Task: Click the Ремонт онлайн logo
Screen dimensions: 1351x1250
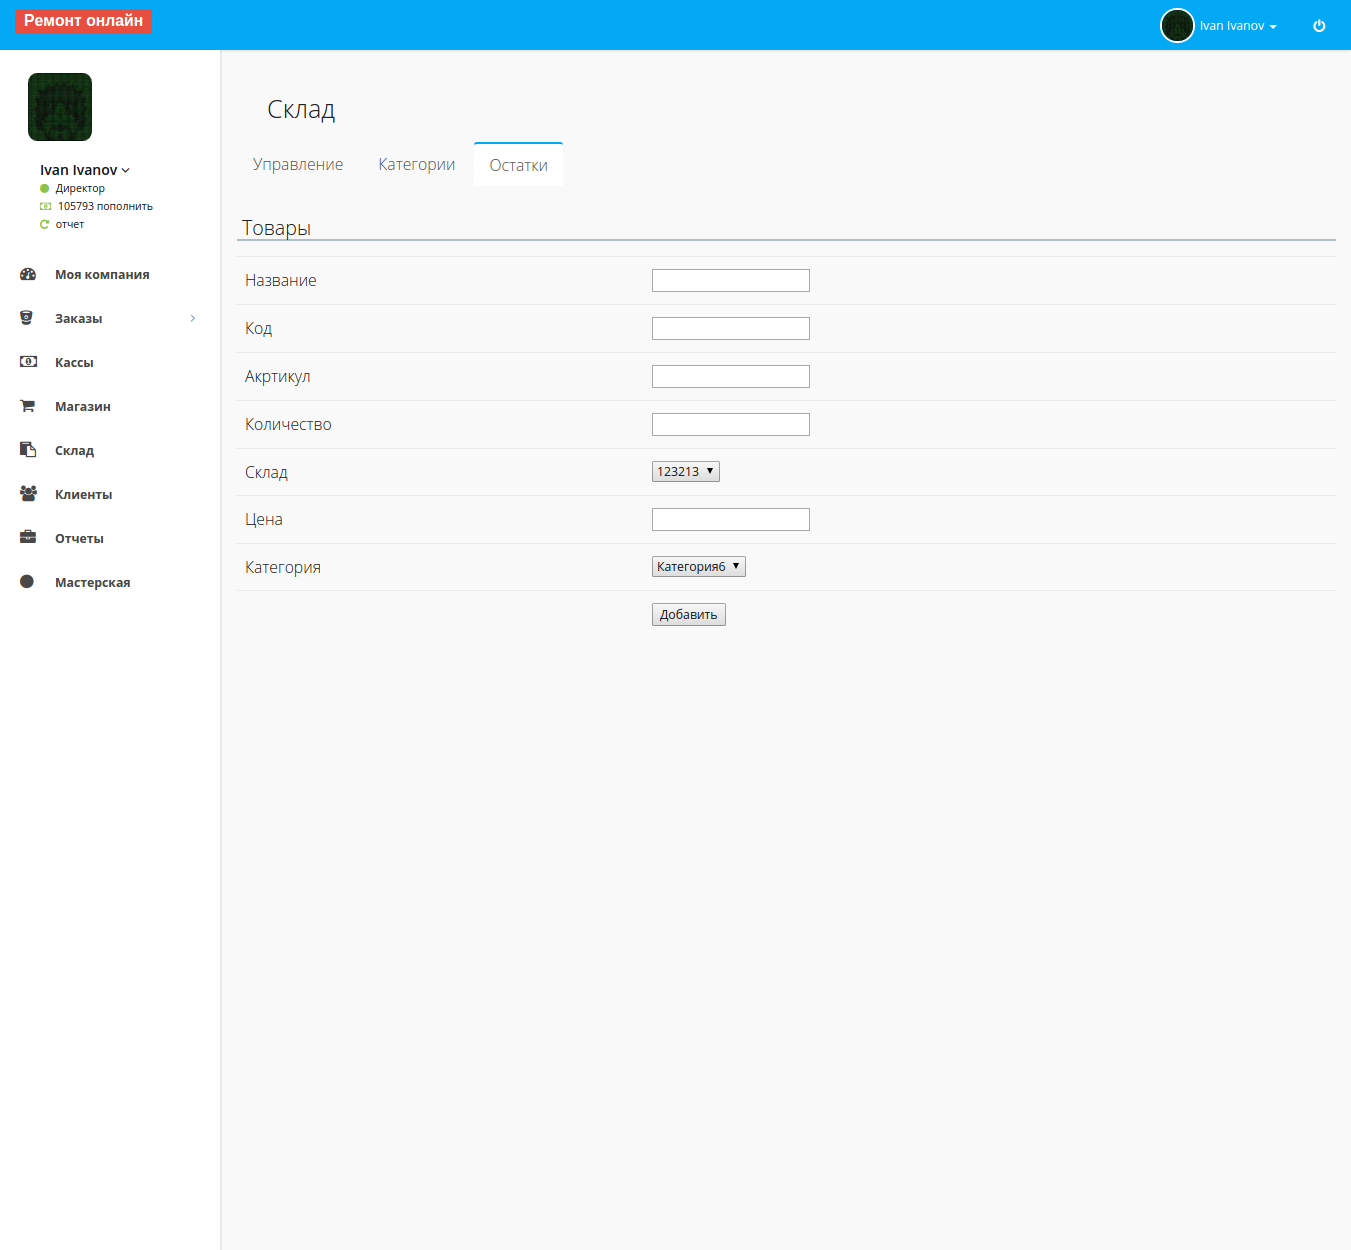Action: (83, 21)
